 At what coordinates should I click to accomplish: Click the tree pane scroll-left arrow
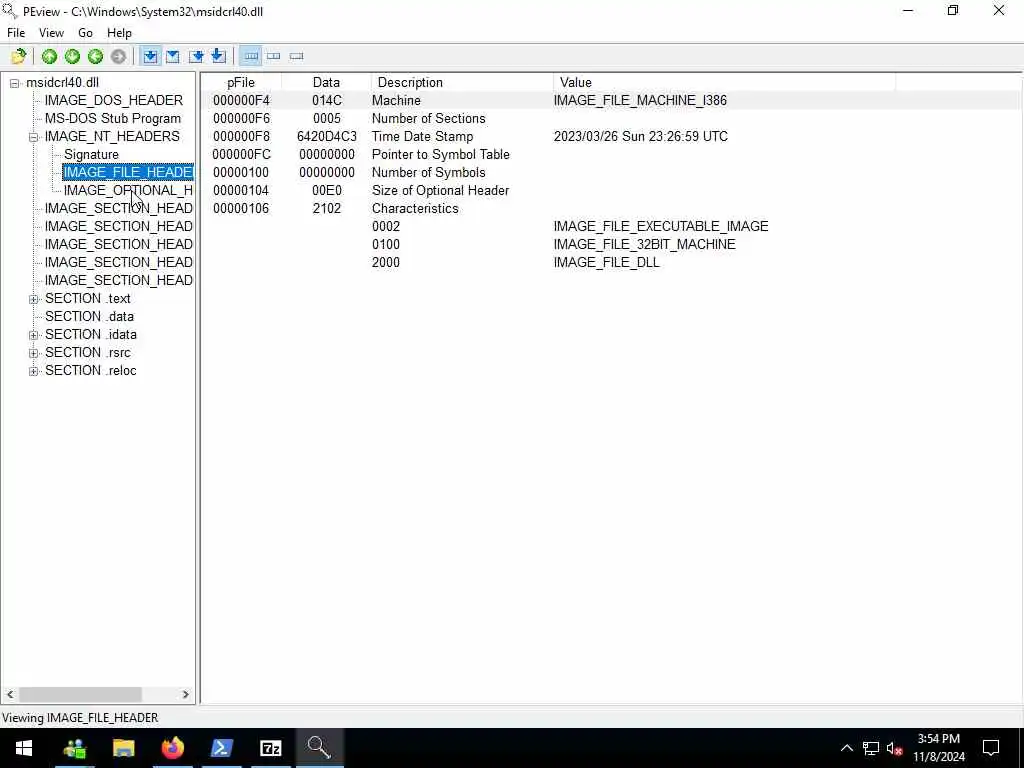pyautogui.click(x=10, y=694)
